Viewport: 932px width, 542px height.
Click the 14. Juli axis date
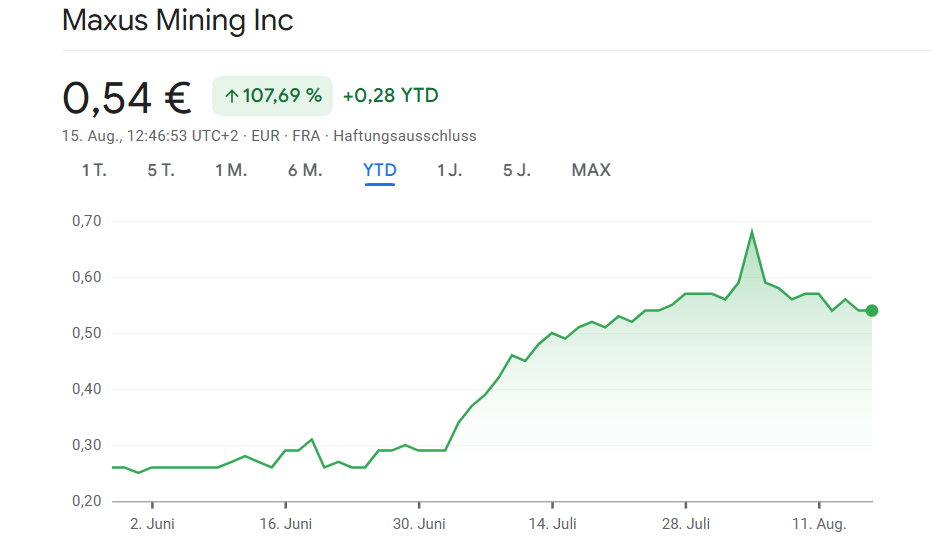pos(553,524)
